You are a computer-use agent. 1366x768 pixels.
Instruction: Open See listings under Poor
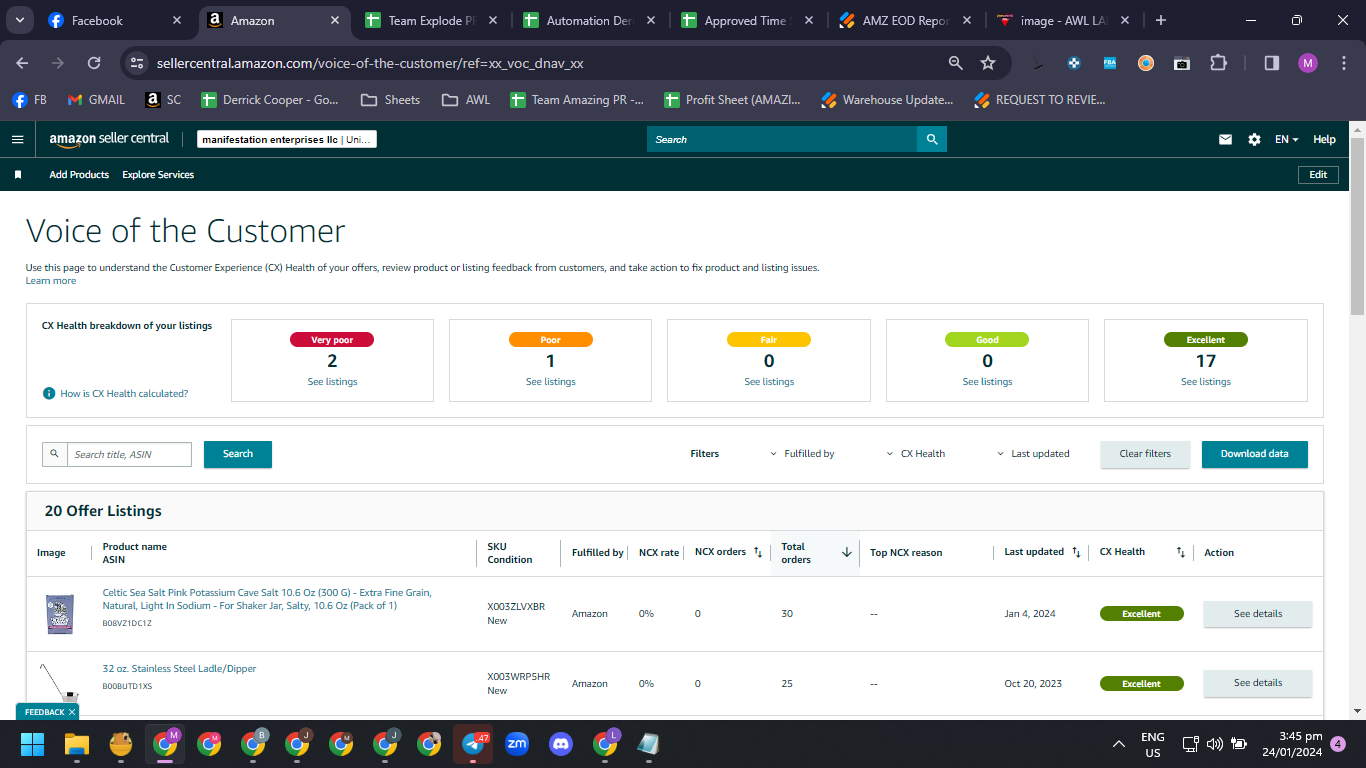point(550,382)
